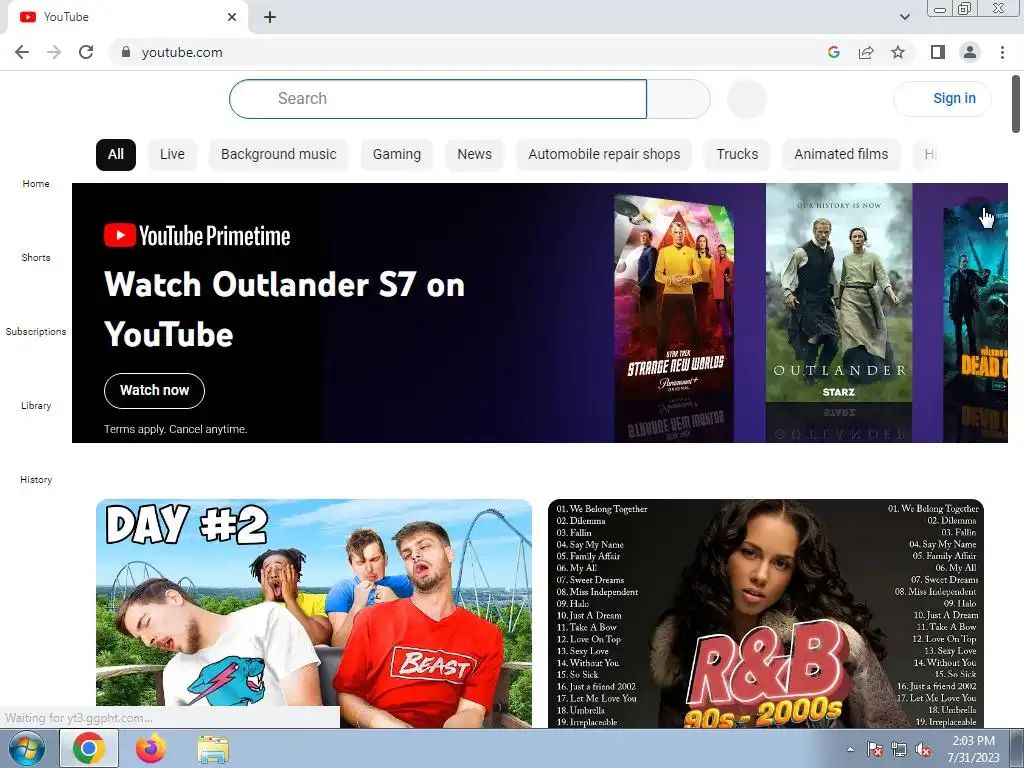
Task: Open History in the sidebar
Action: (36, 479)
